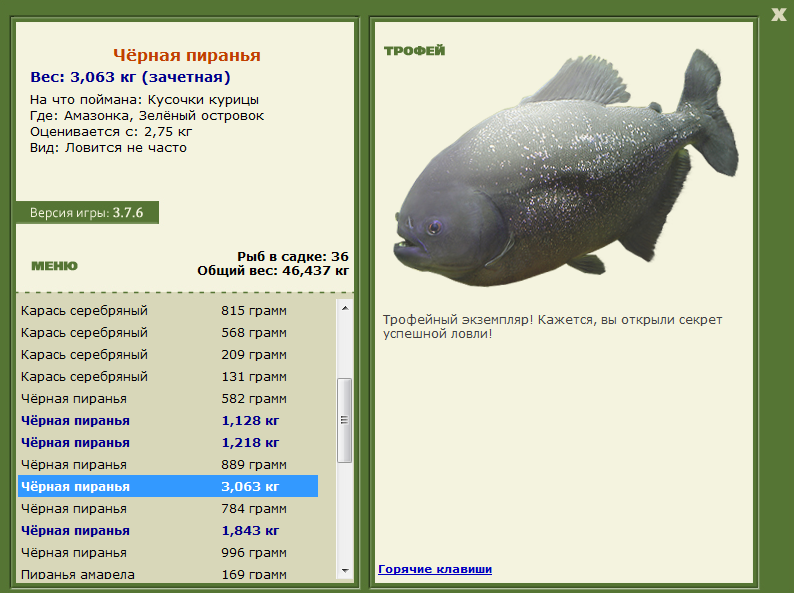Click Оценивается с: 2,75 кг line

click(x=111, y=132)
